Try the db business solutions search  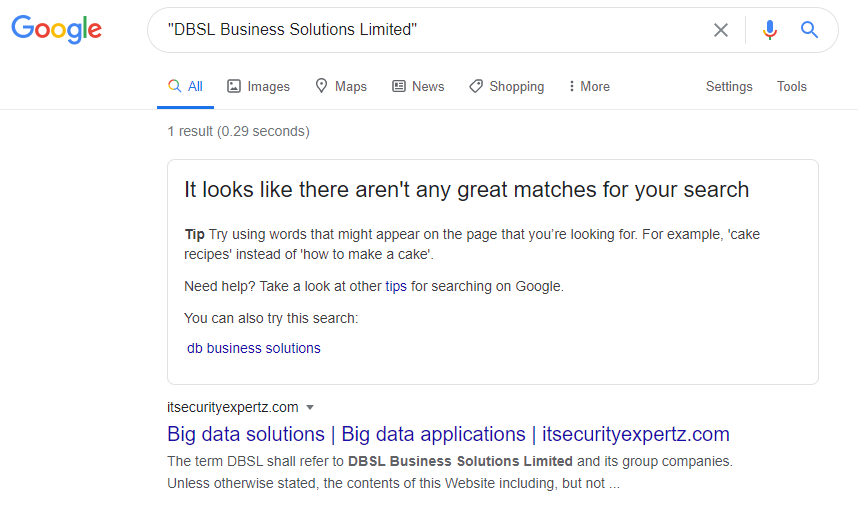point(254,348)
